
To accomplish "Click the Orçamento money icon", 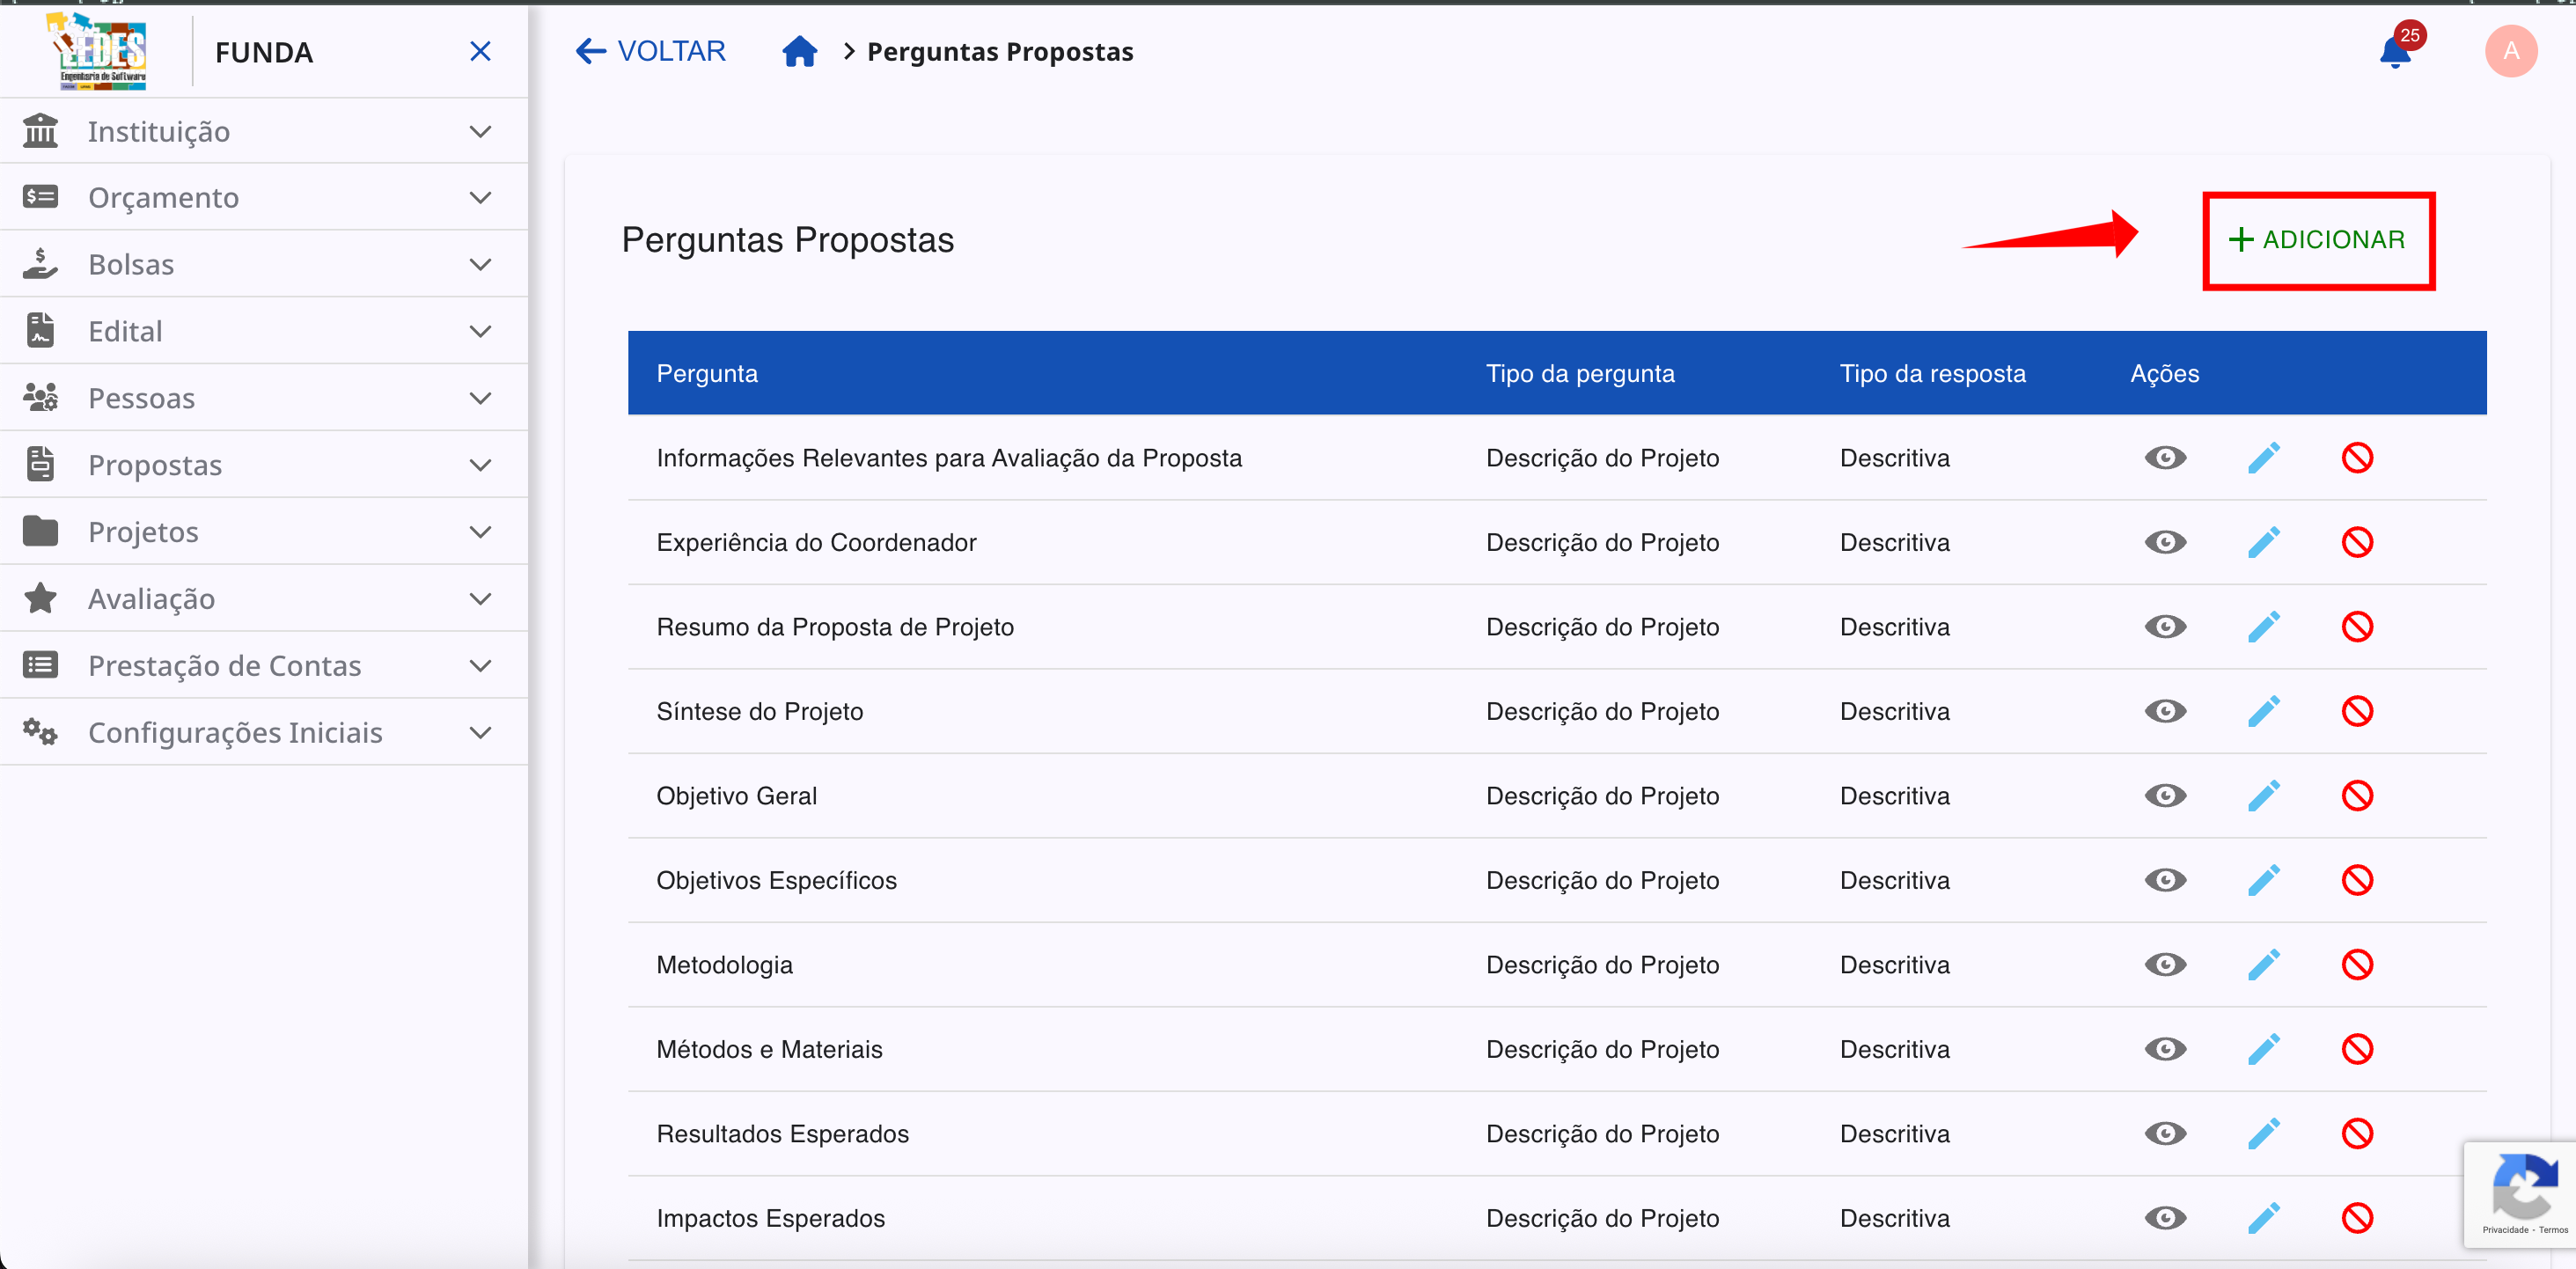I will [40, 196].
